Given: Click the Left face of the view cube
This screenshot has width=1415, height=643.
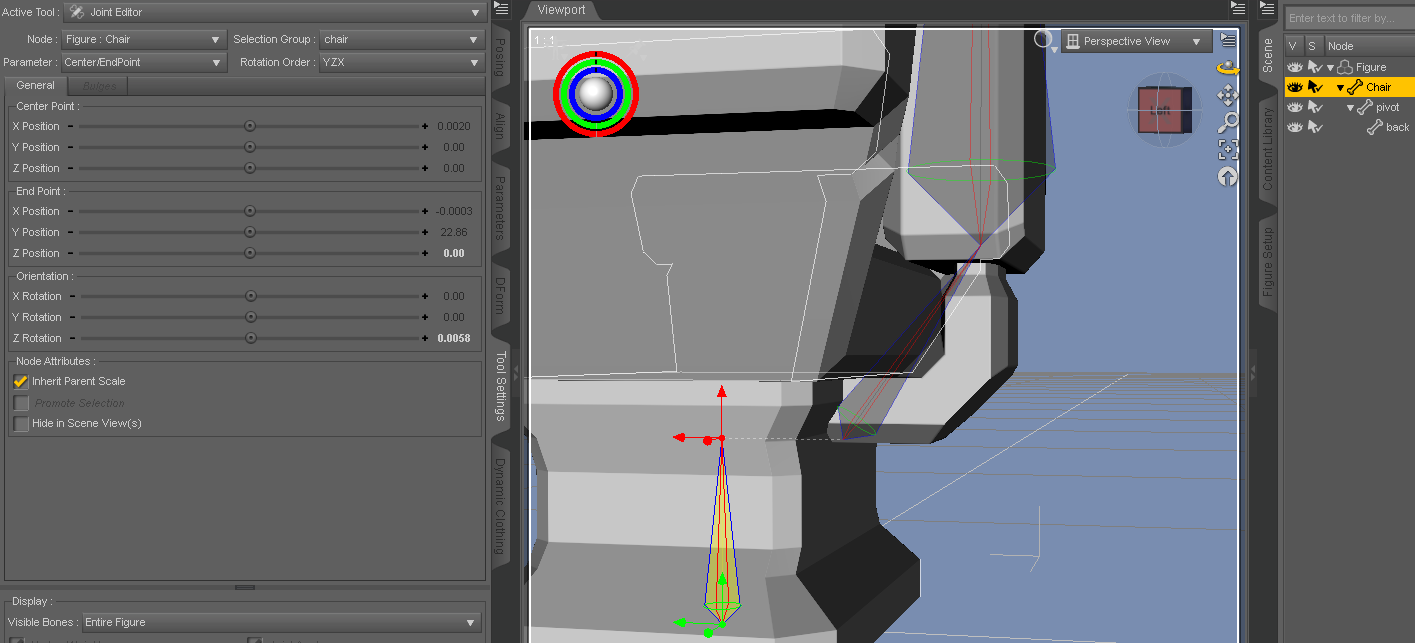Looking at the screenshot, I should 1160,111.
